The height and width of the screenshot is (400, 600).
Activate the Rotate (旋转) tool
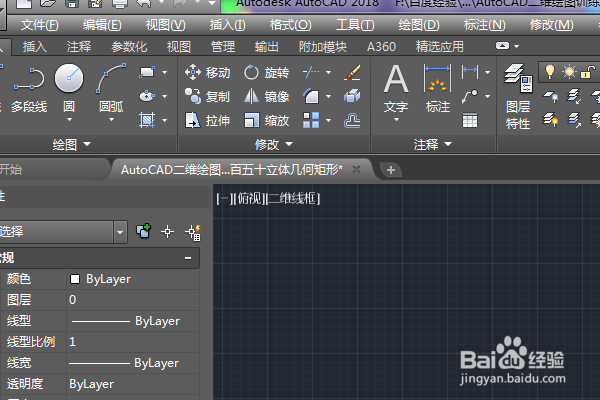point(266,72)
